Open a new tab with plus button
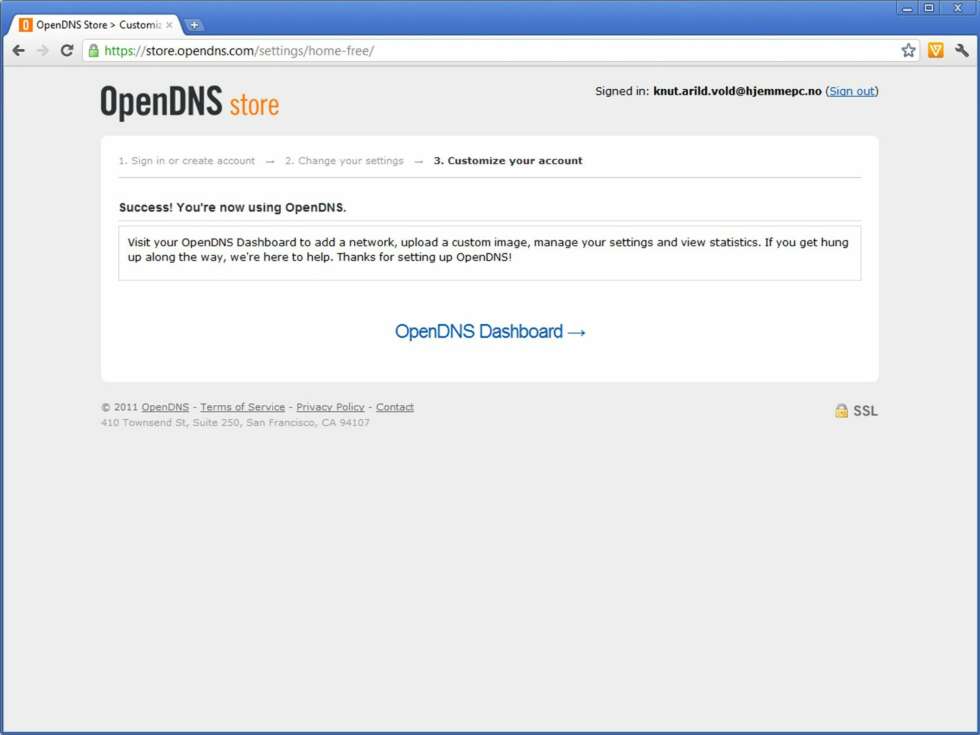980x735 pixels. [x=194, y=25]
